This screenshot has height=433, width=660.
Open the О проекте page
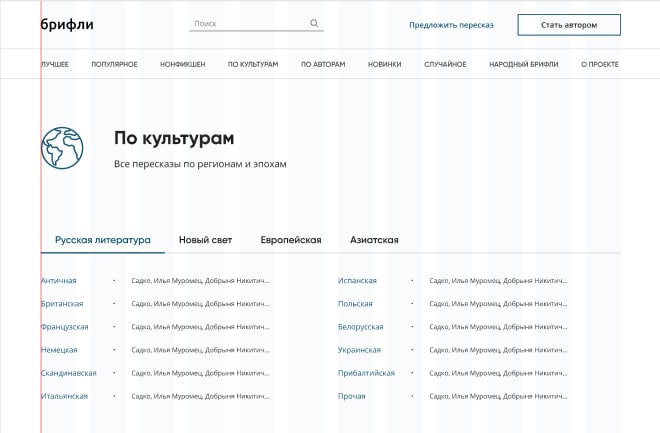click(600, 64)
